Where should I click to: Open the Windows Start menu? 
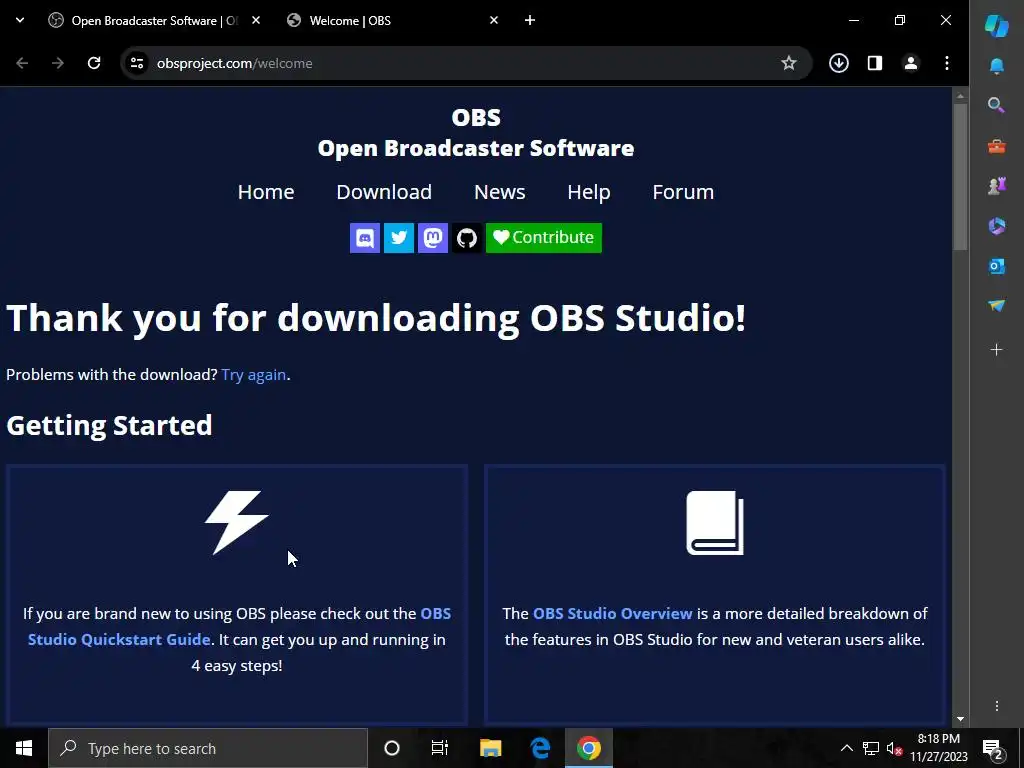click(24, 748)
